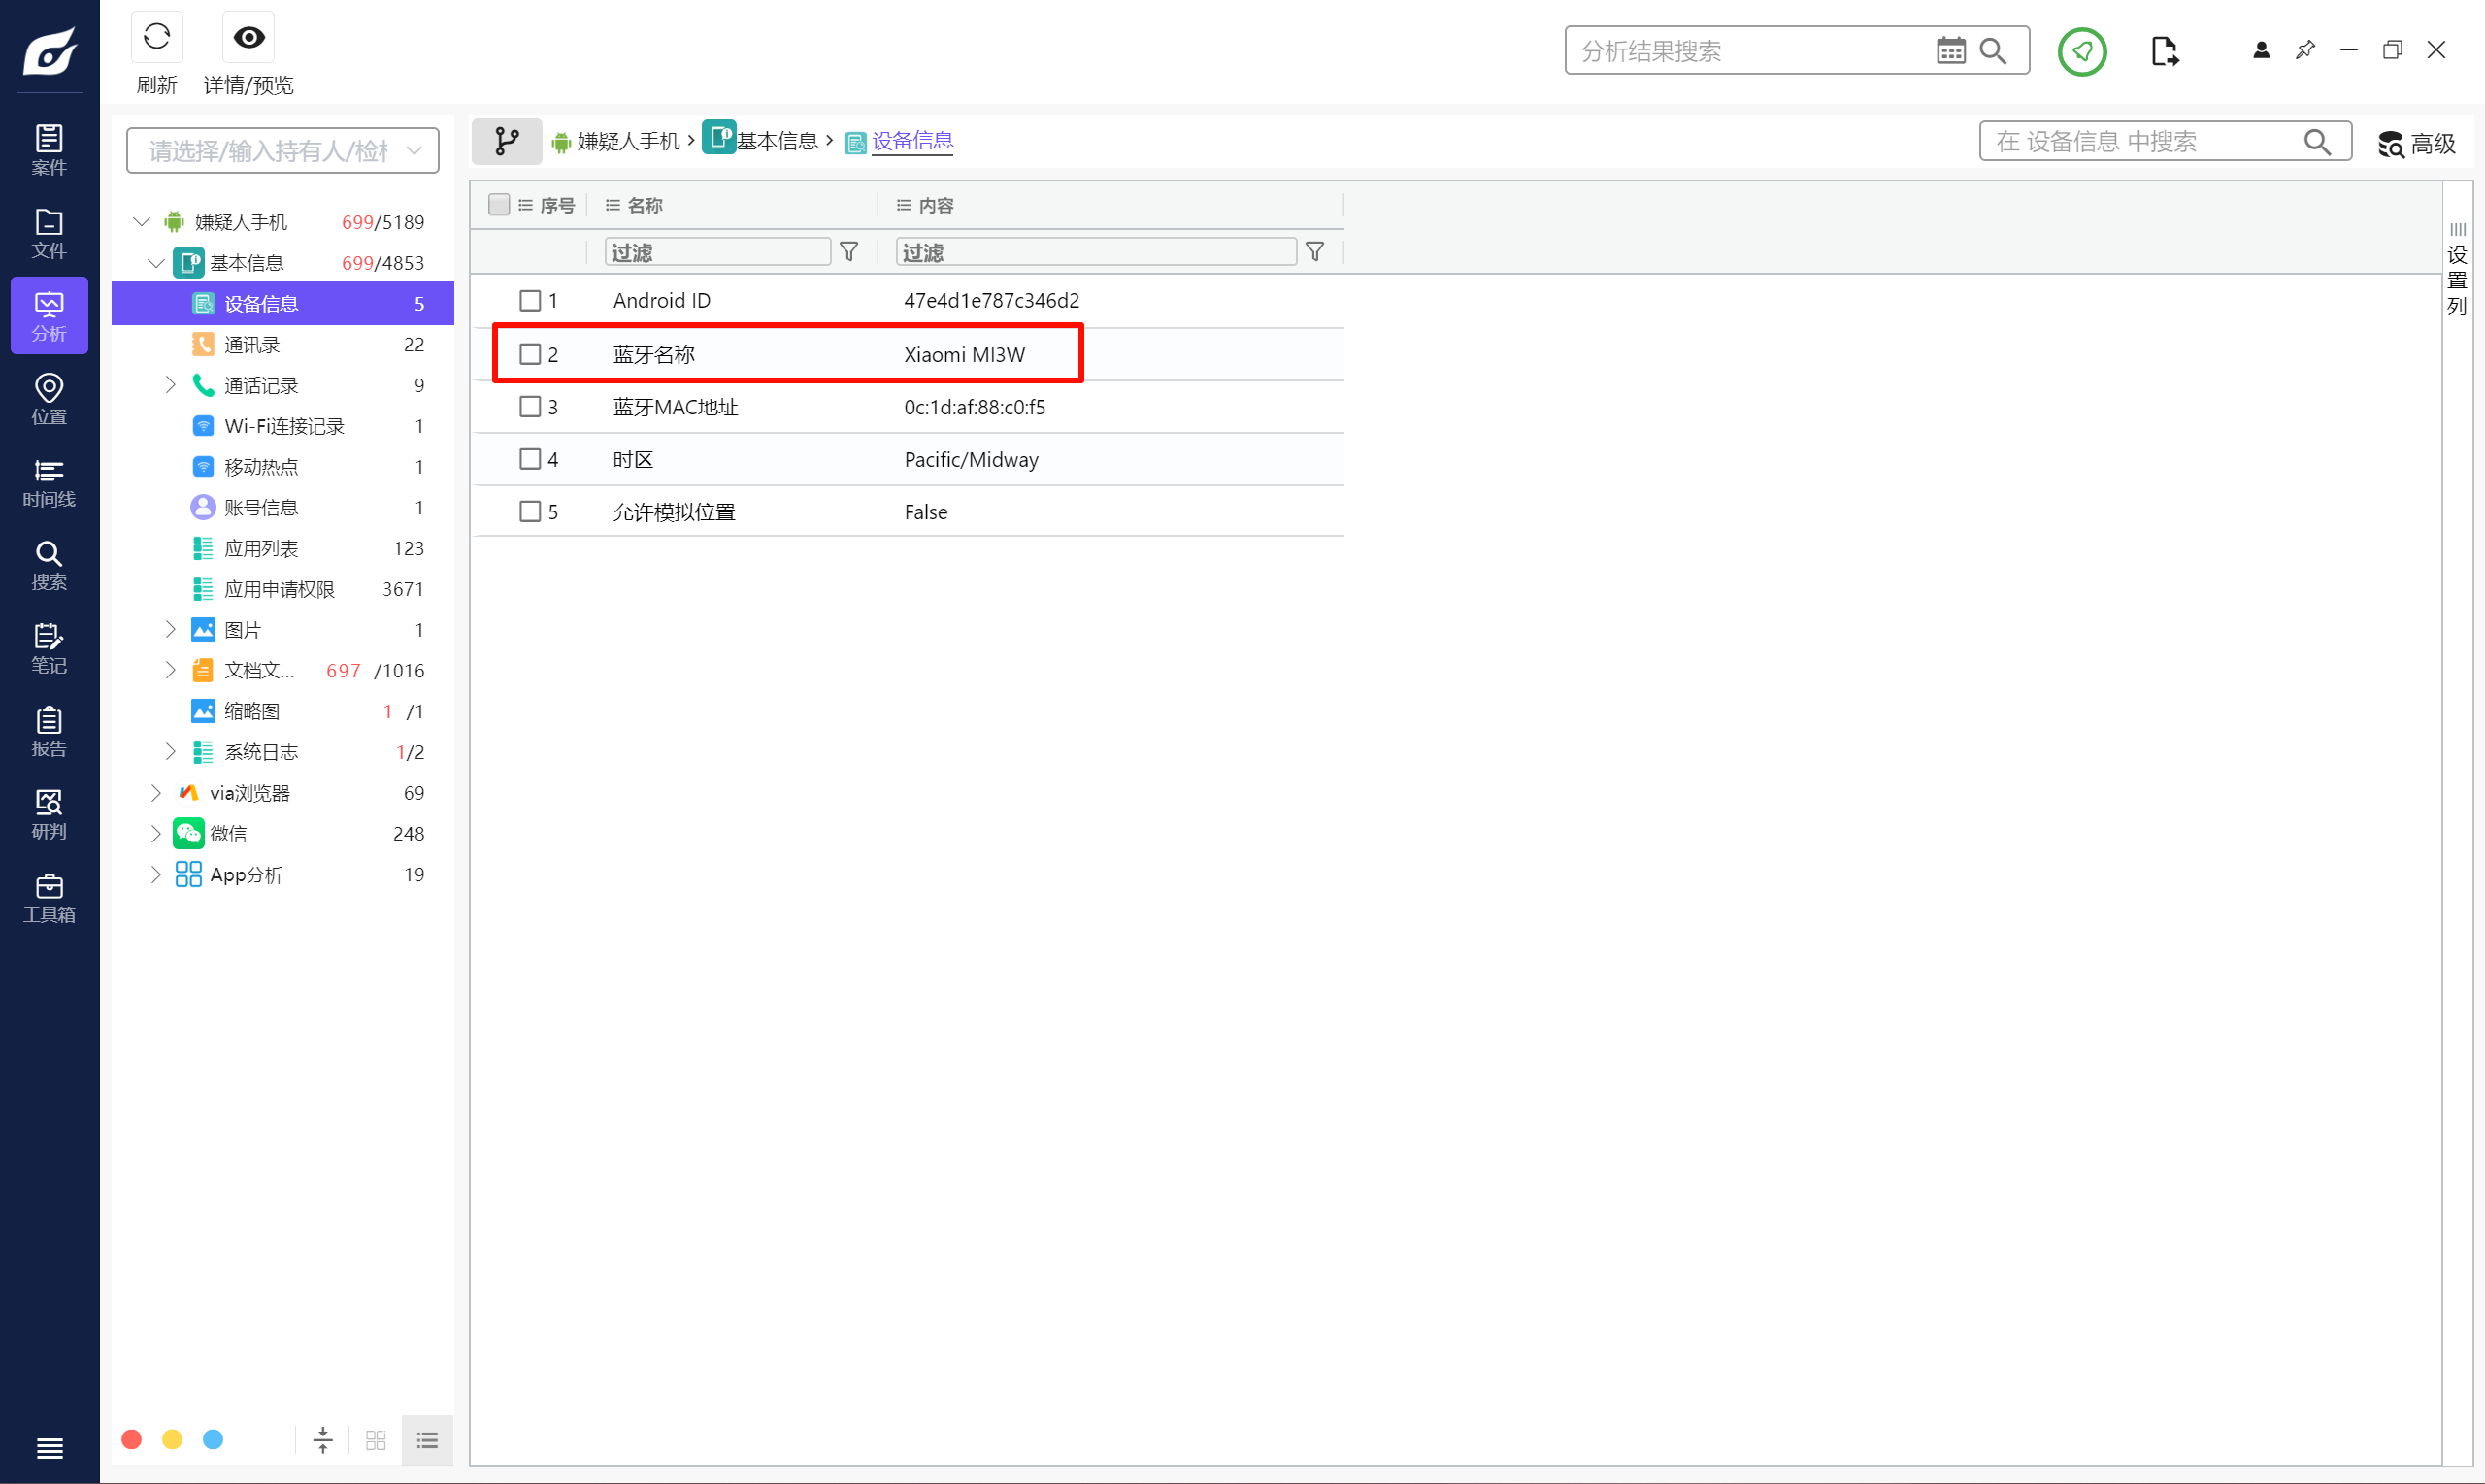Click the green circular rocket icon
Image resolution: width=2485 pixels, height=1484 pixels.
2082,51
